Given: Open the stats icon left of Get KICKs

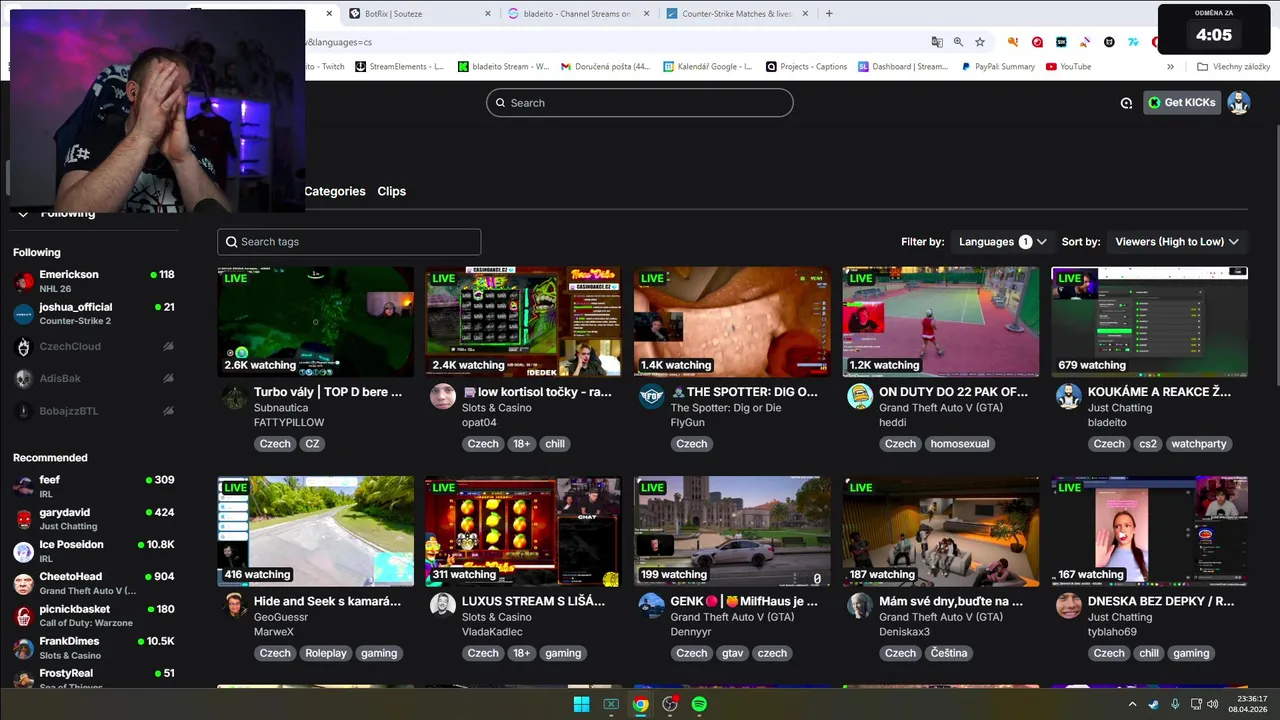Looking at the screenshot, I should pyautogui.click(x=1126, y=103).
